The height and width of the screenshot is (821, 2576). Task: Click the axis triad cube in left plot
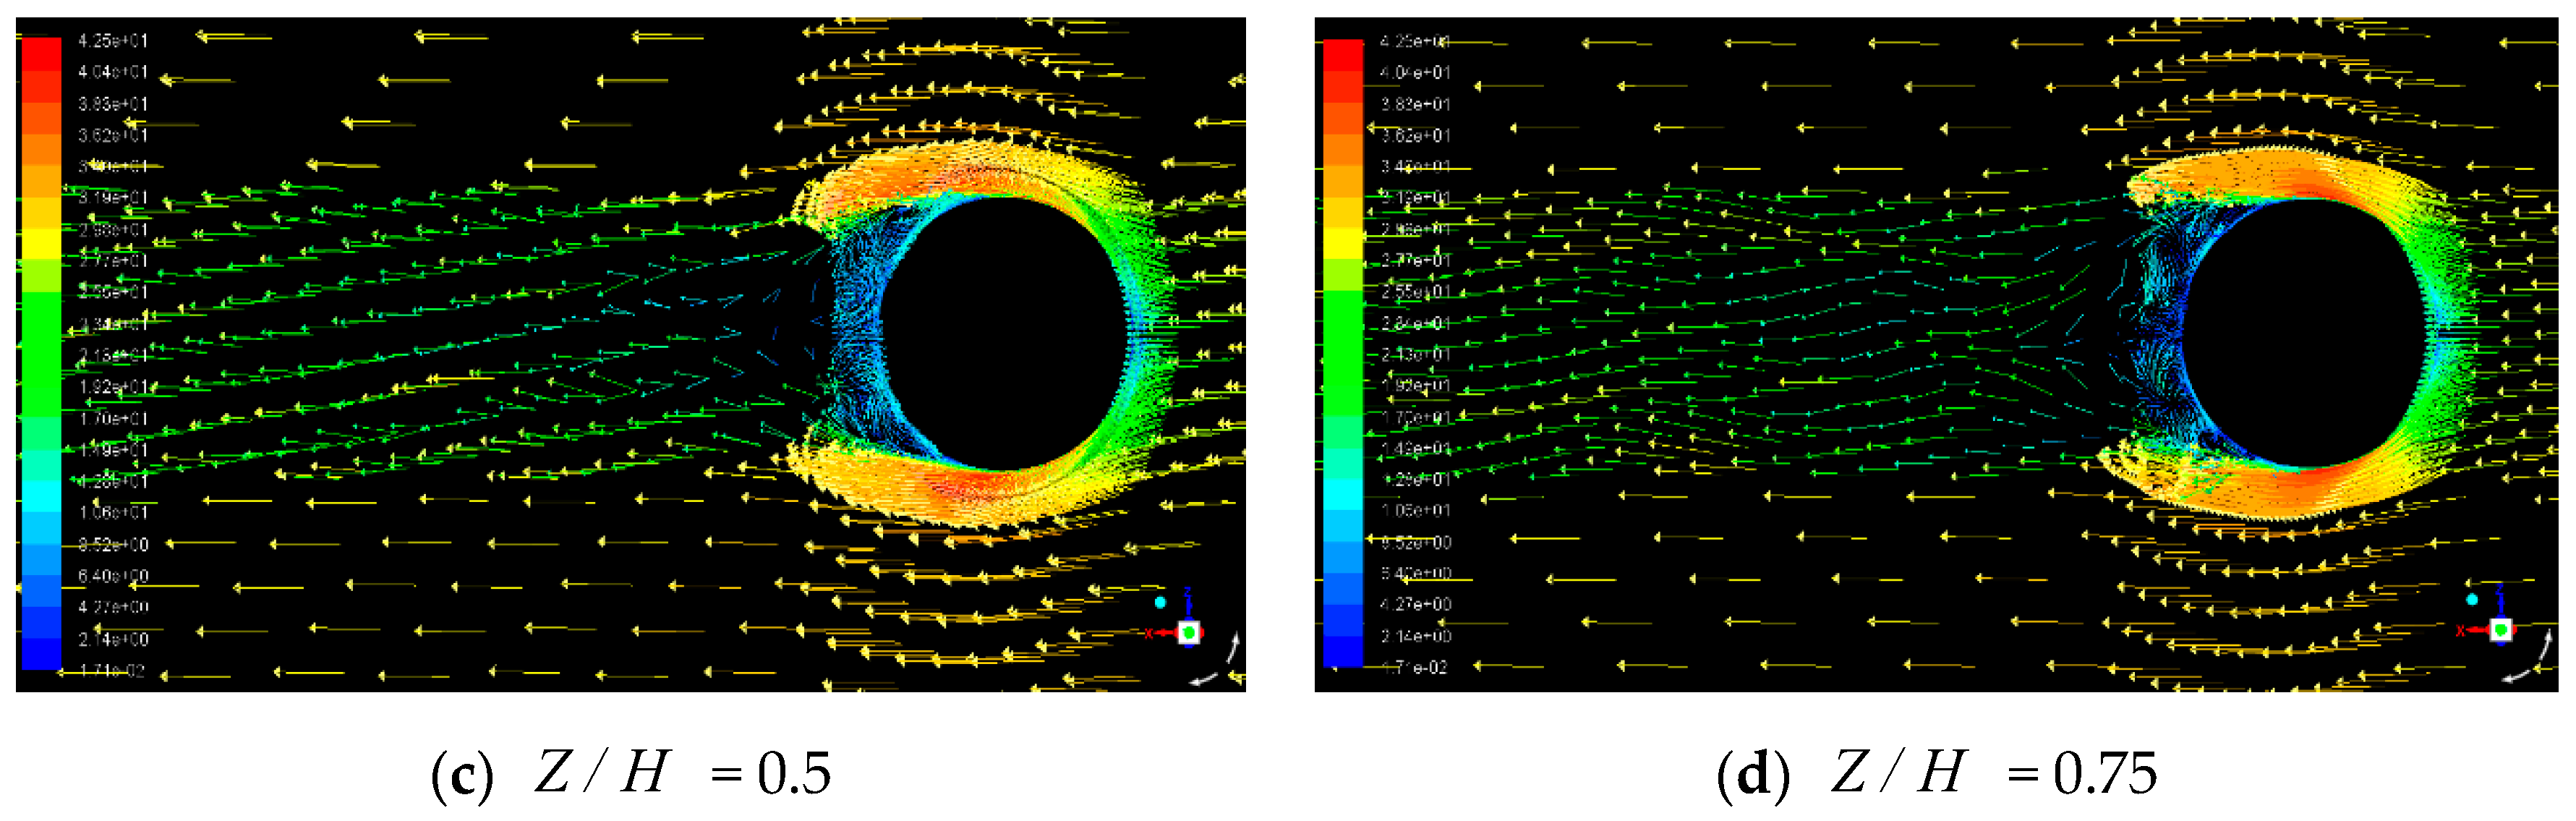1188,632
